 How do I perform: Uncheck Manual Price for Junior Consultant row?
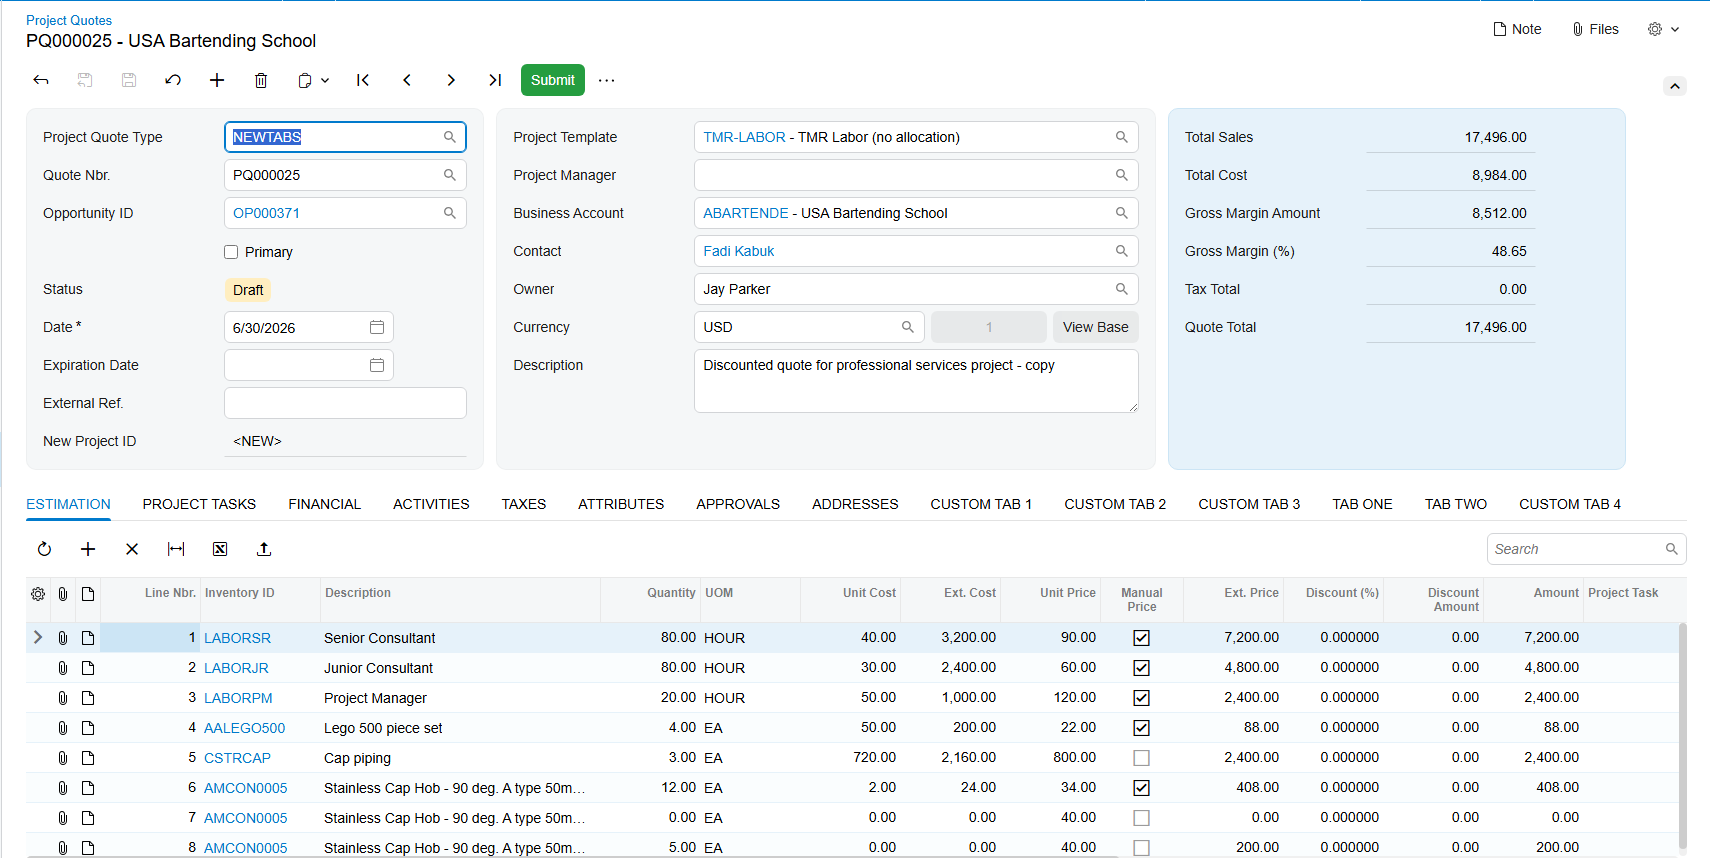click(1142, 668)
